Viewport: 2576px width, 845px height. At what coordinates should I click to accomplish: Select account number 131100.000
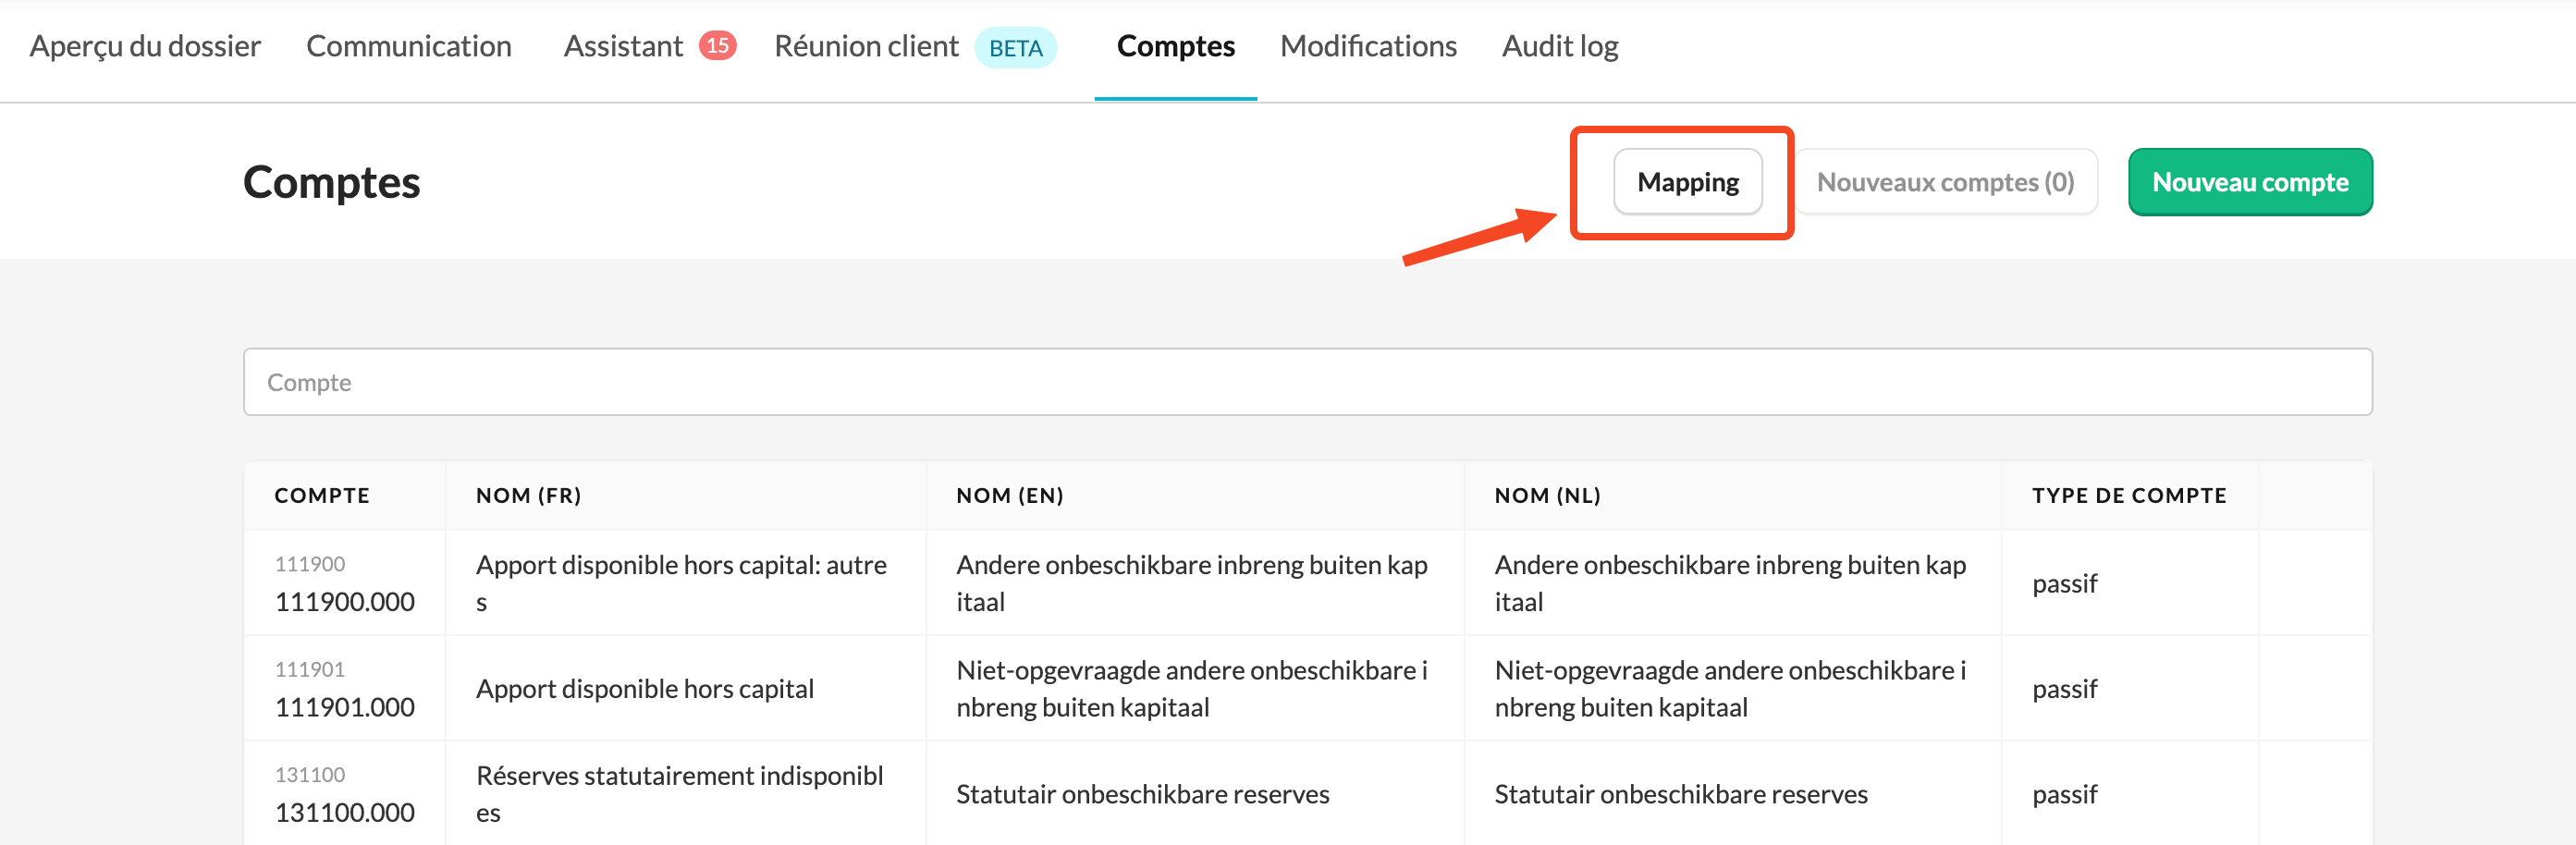pos(344,812)
